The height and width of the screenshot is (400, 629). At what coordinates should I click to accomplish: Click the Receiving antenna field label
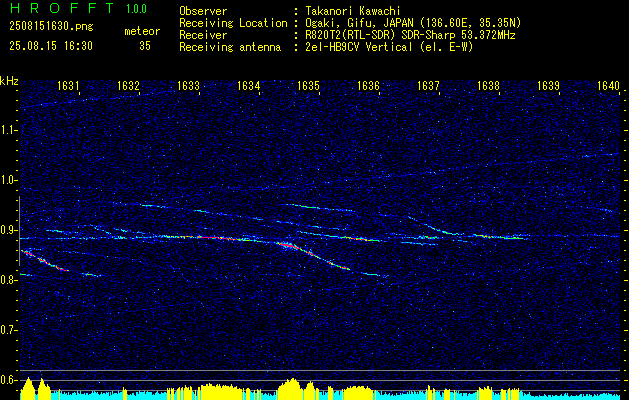click(x=230, y=47)
